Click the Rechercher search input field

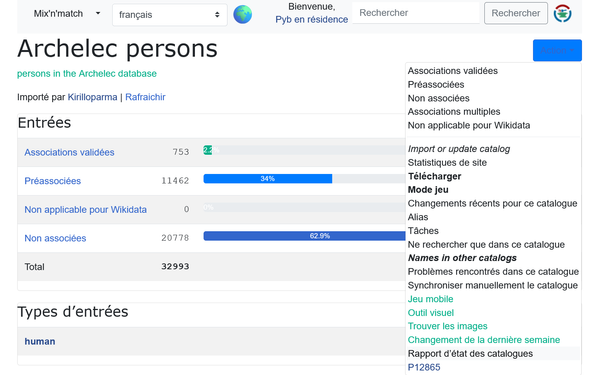416,13
